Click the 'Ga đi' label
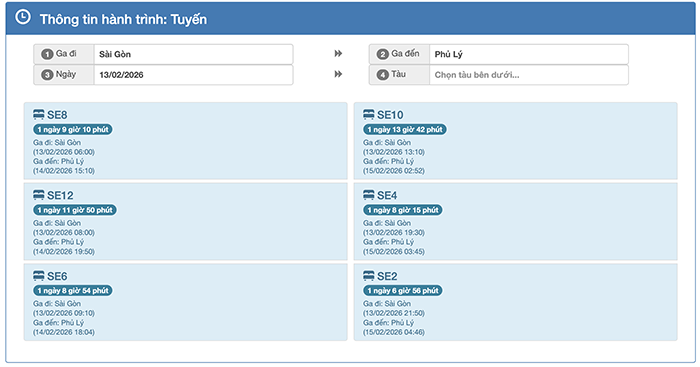The width and height of the screenshot is (700, 367). click(66, 54)
